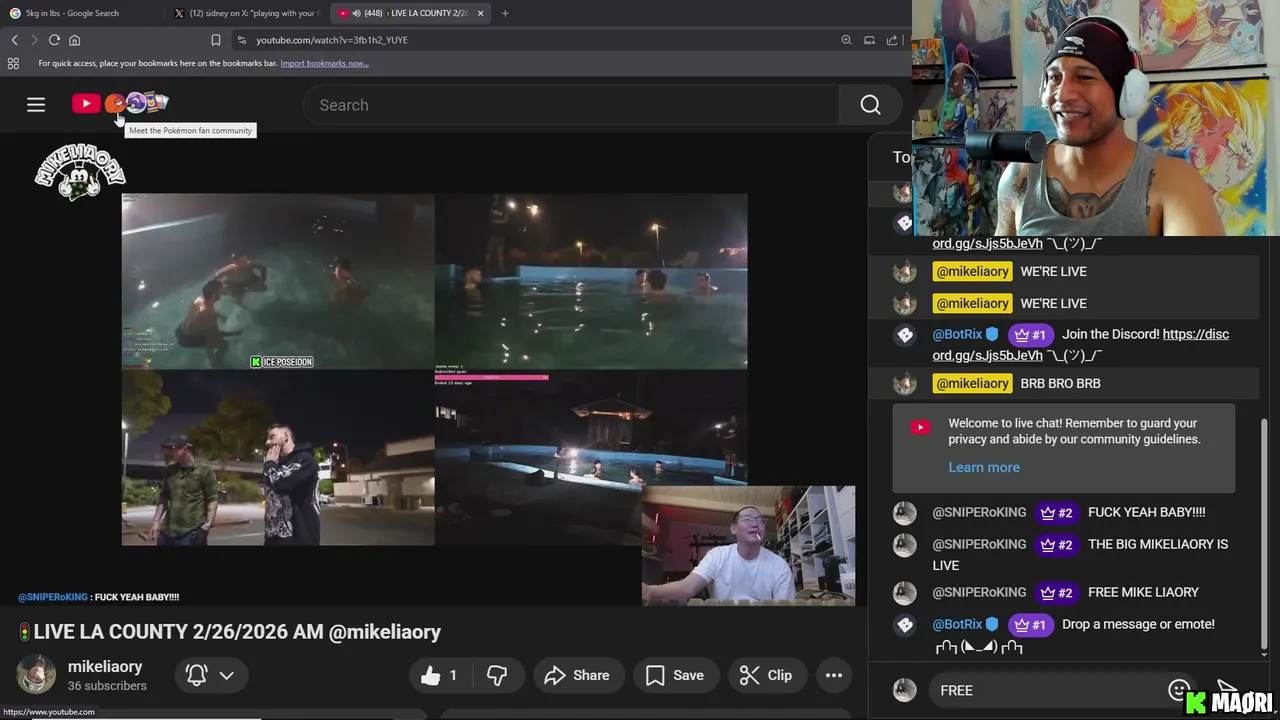
Task: Open mikeliaory channel avatar
Action: tap(36, 675)
